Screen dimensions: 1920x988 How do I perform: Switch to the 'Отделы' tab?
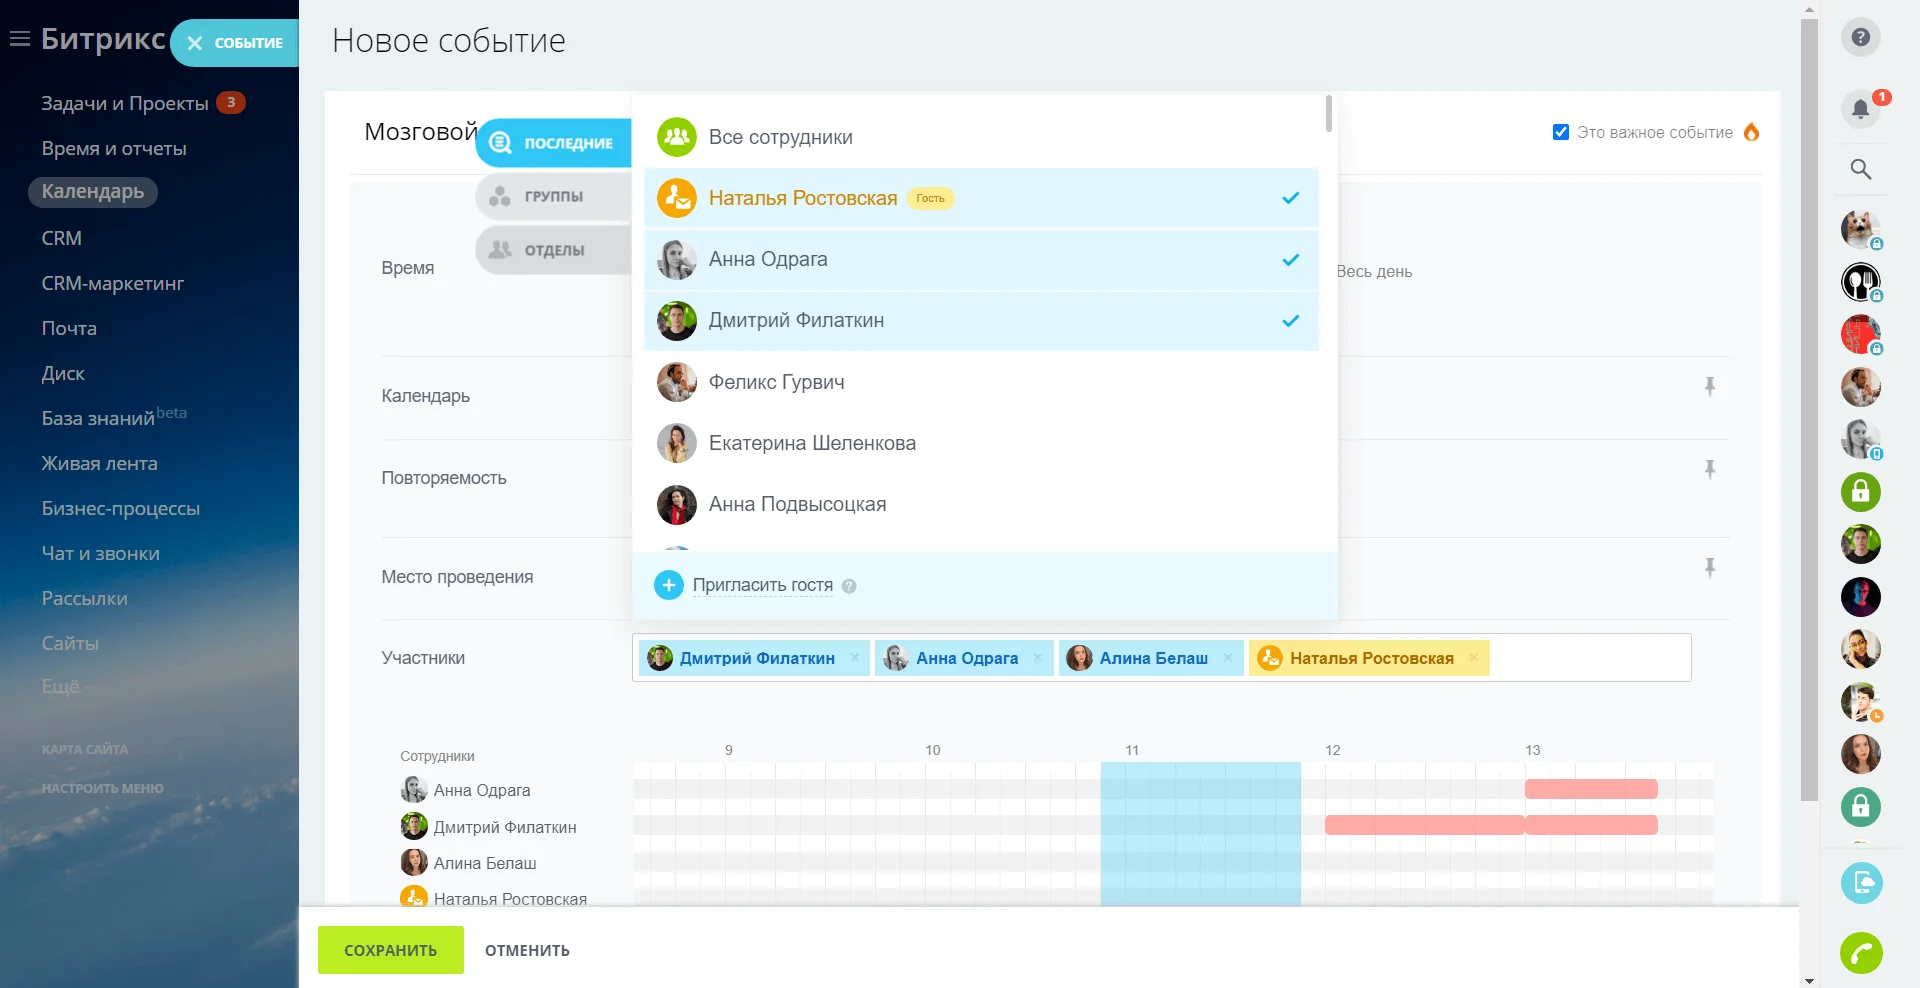click(553, 250)
